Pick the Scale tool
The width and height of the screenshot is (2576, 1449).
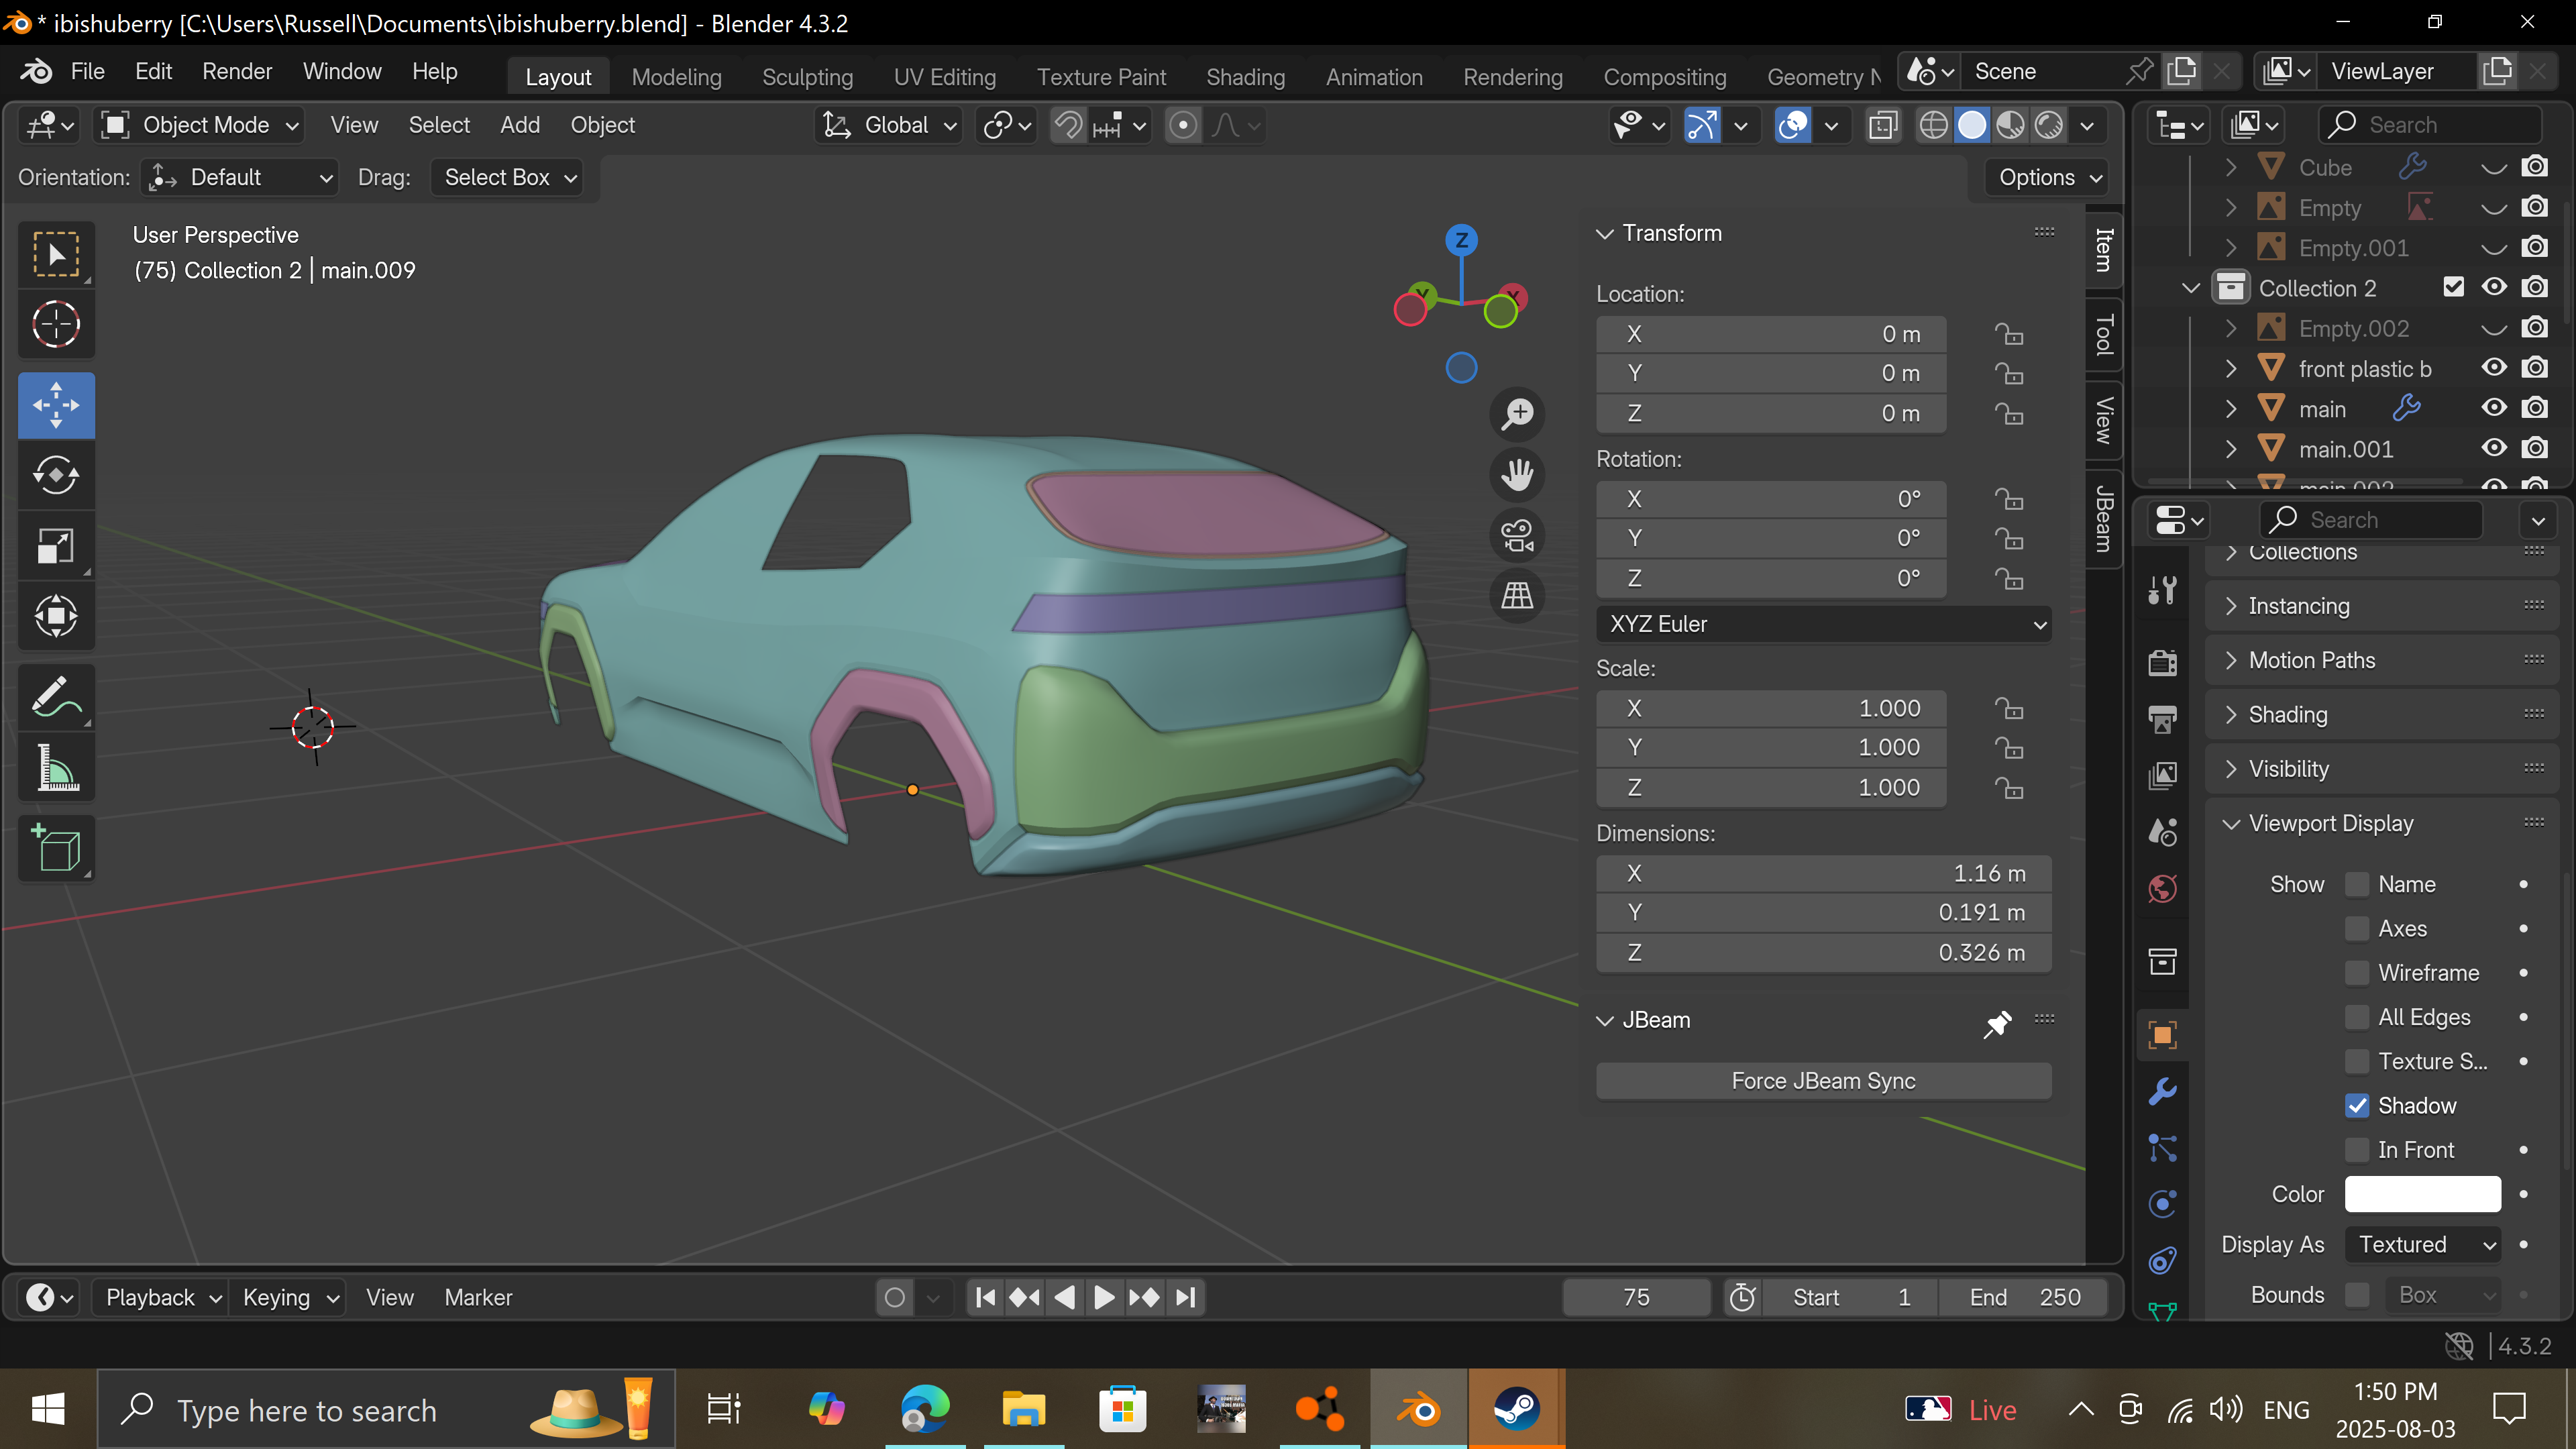[x=56, y=546]
